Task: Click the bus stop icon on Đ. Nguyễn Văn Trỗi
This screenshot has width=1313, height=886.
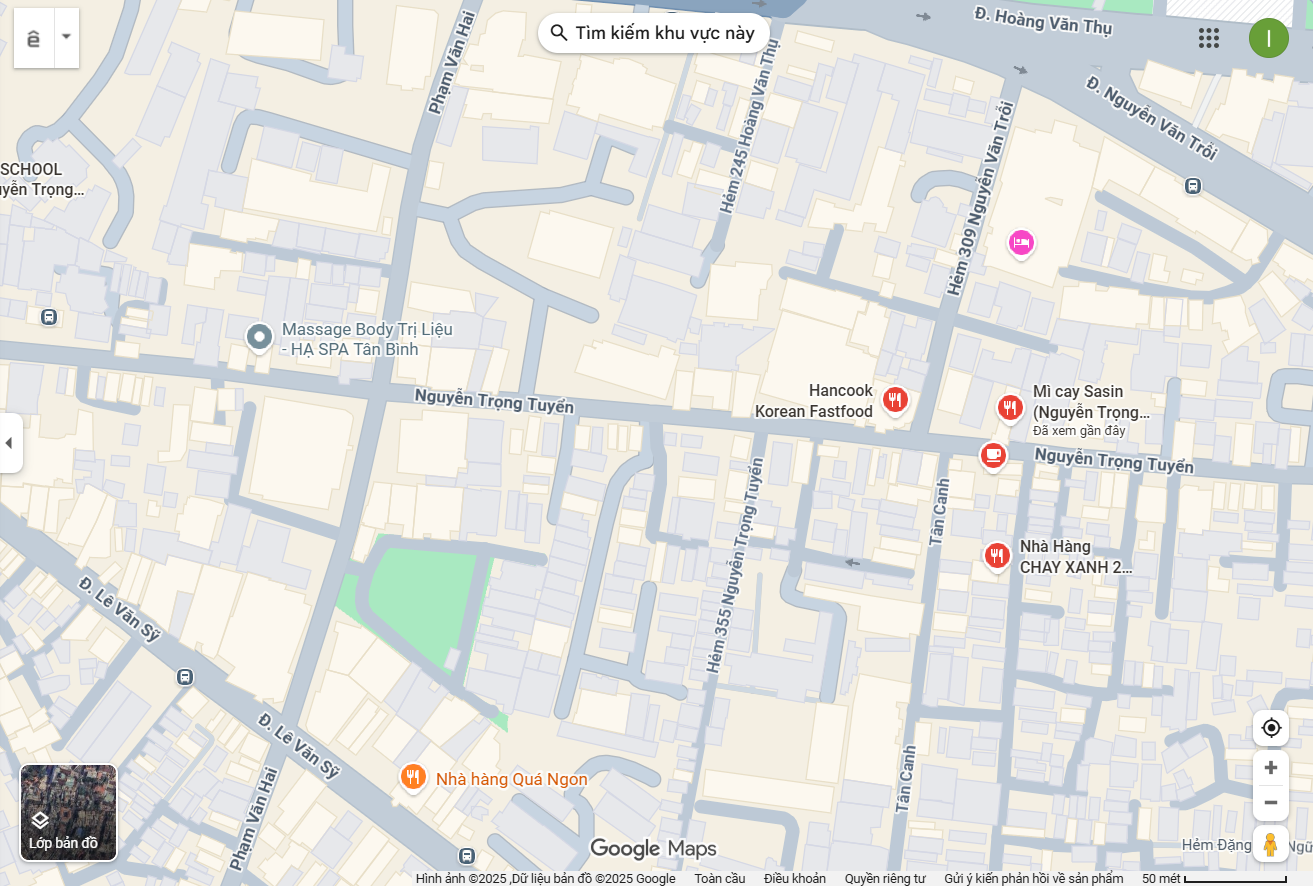Action: [1193, 186]
